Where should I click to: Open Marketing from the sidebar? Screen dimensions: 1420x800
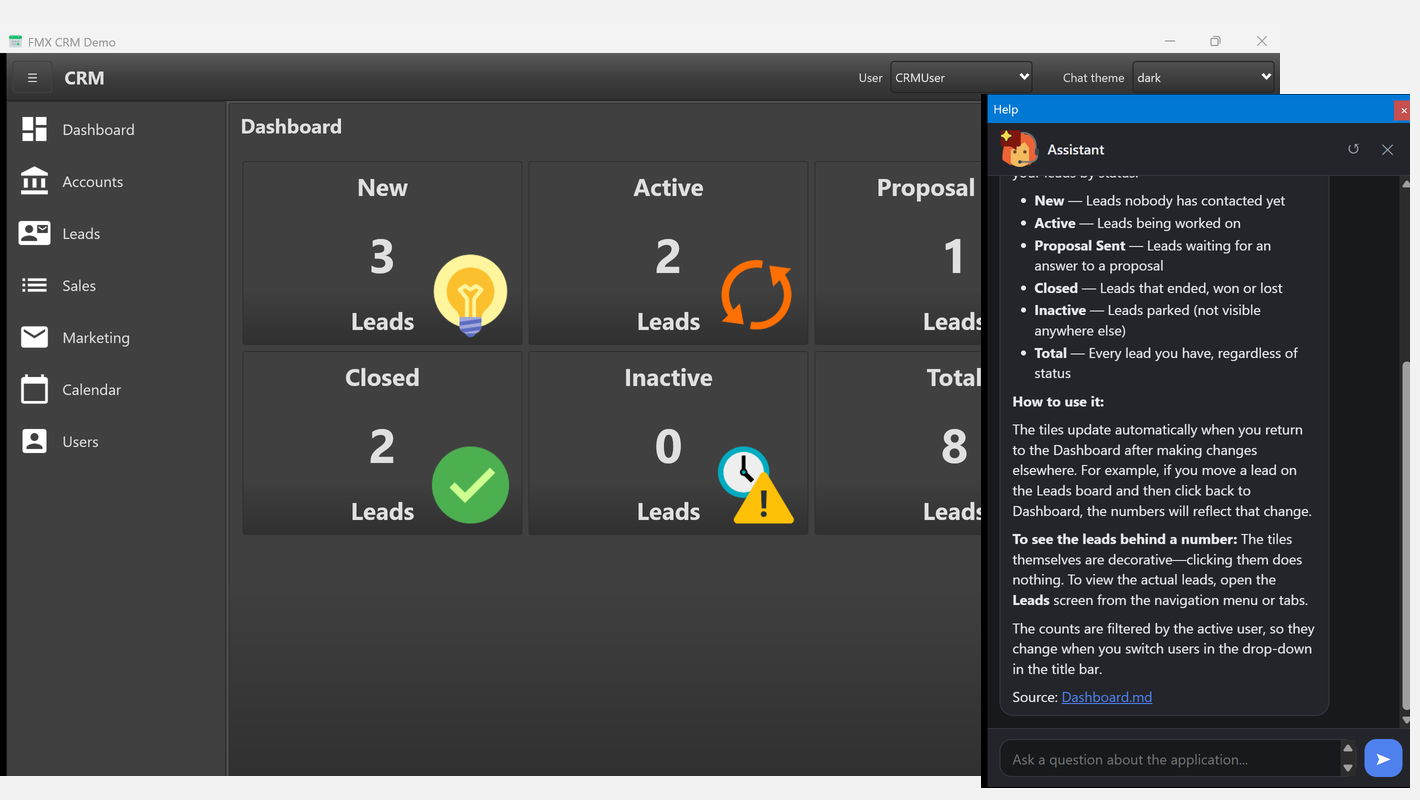click(x=116, y=337)
